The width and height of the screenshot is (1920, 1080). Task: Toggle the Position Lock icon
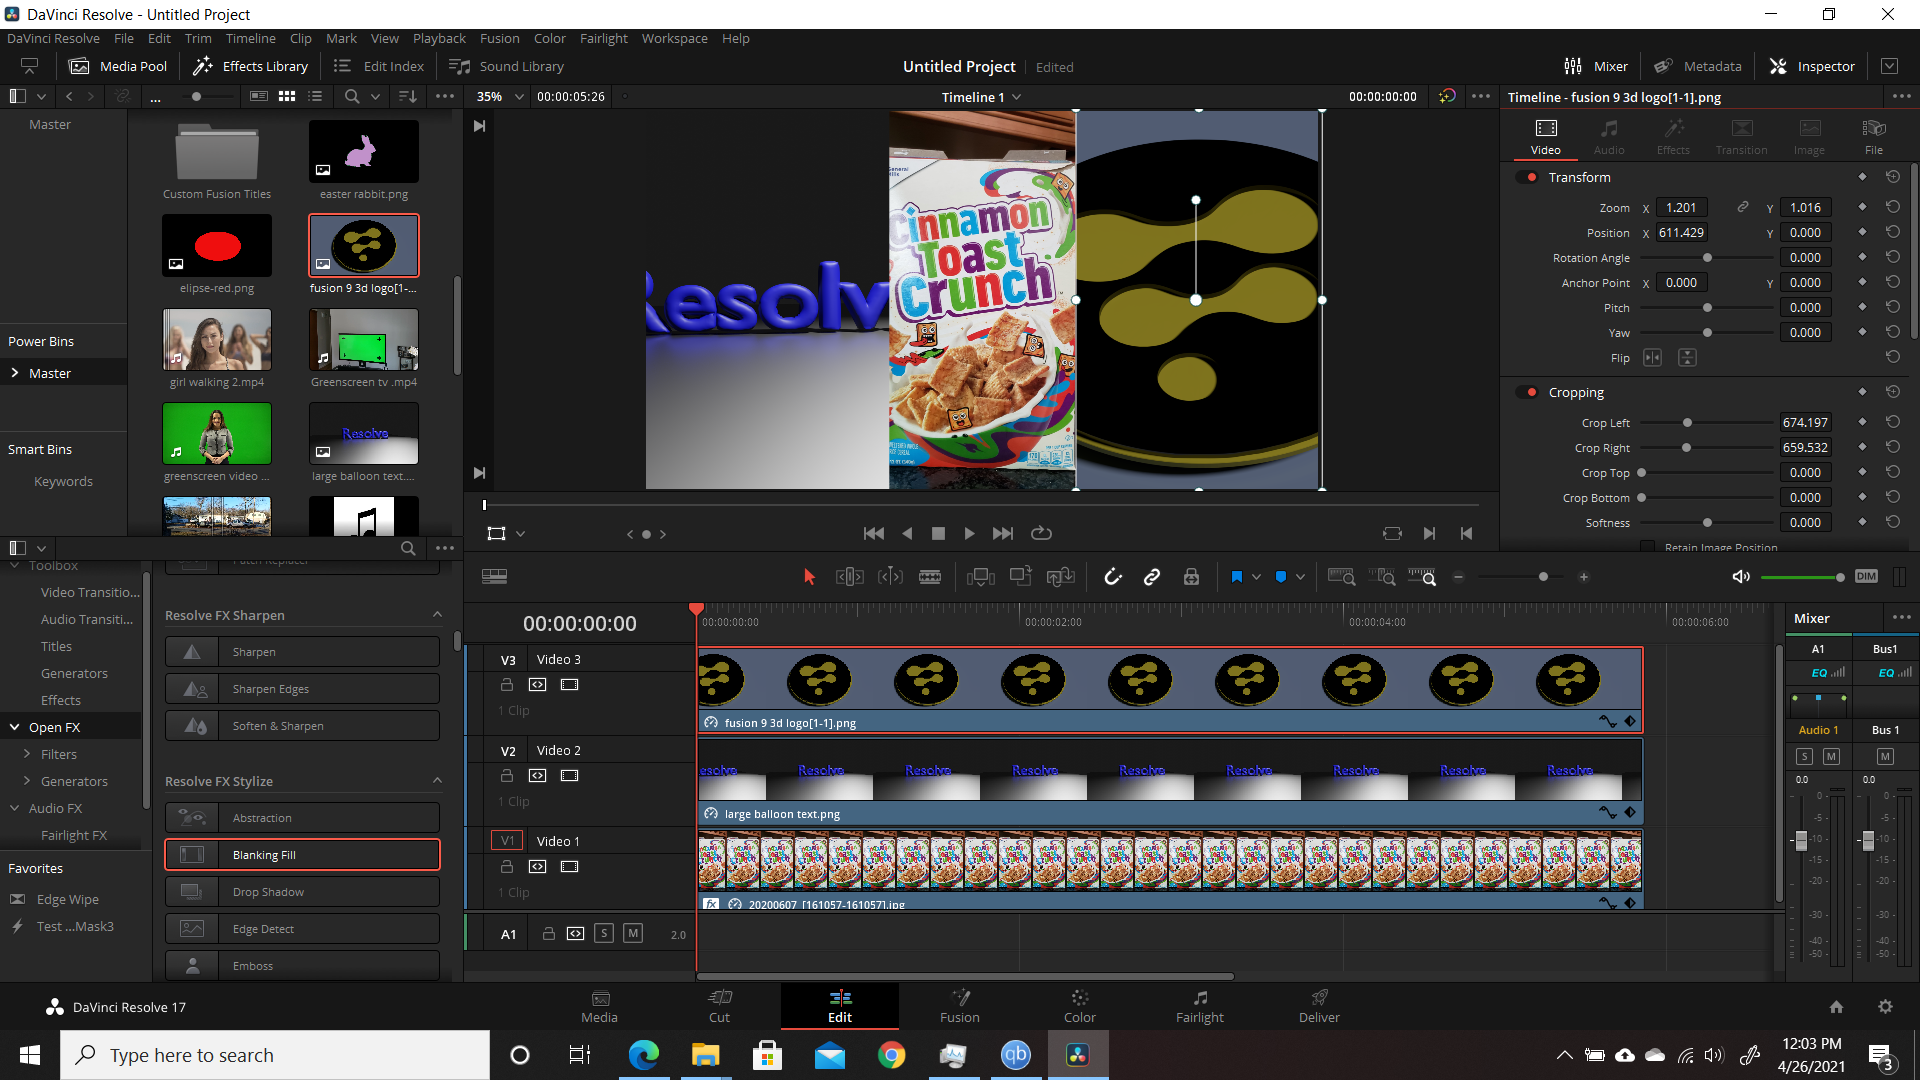click(1191, 577)
